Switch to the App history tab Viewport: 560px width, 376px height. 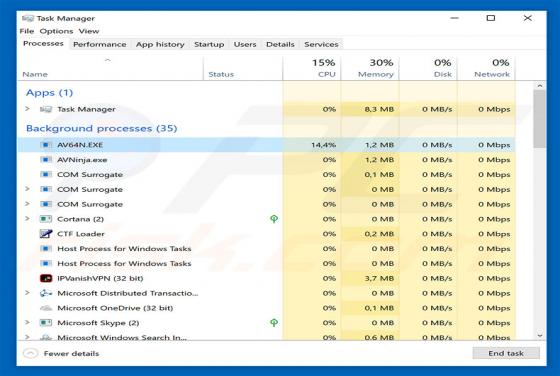pyautogui.click(x=160, y=44)
